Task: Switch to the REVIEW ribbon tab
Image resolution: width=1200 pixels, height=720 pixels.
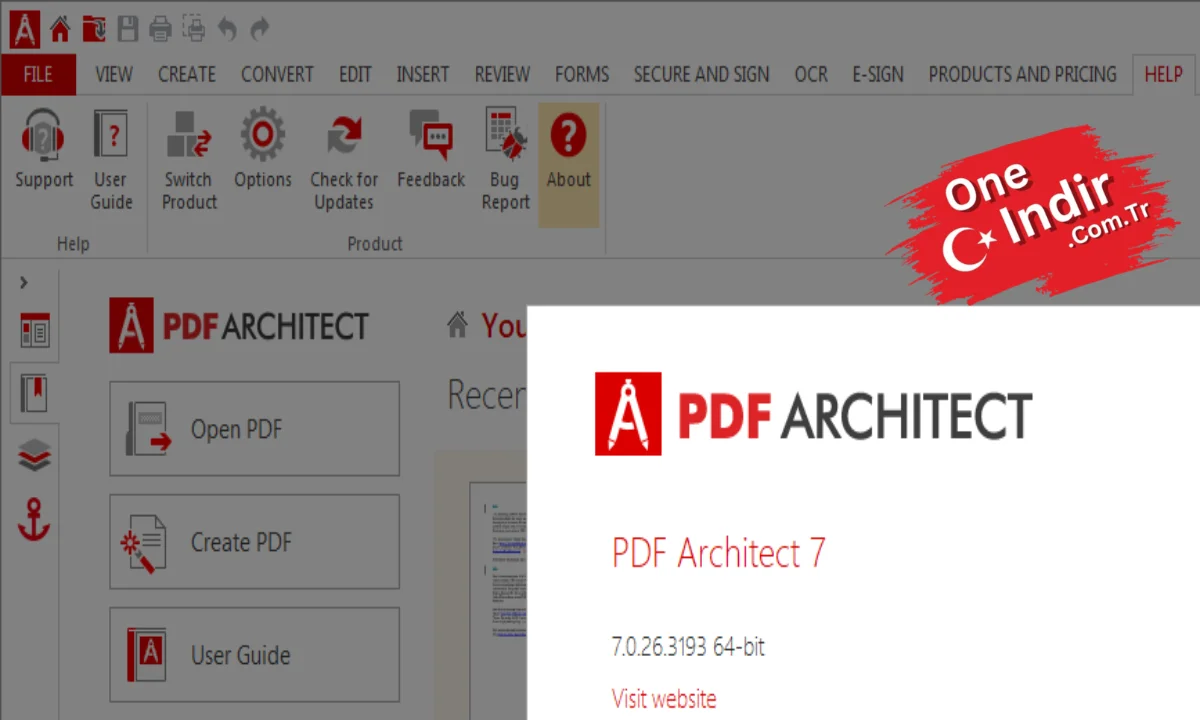Action: coord(502,75)
